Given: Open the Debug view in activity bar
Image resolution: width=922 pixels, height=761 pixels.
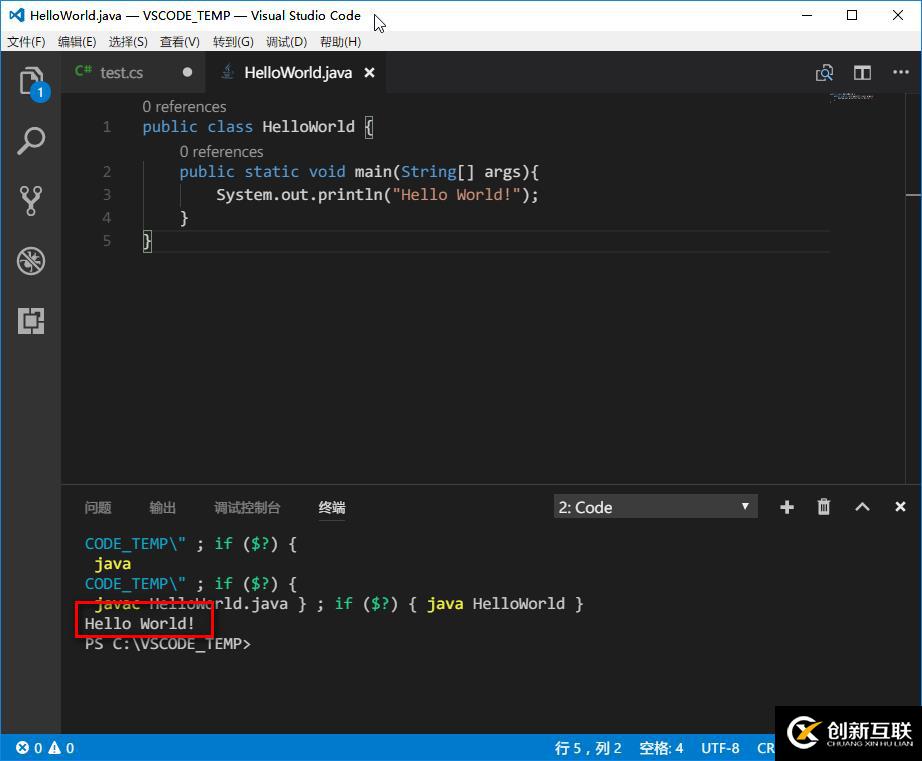Looking at the screenshot, I should click(31, 261).
